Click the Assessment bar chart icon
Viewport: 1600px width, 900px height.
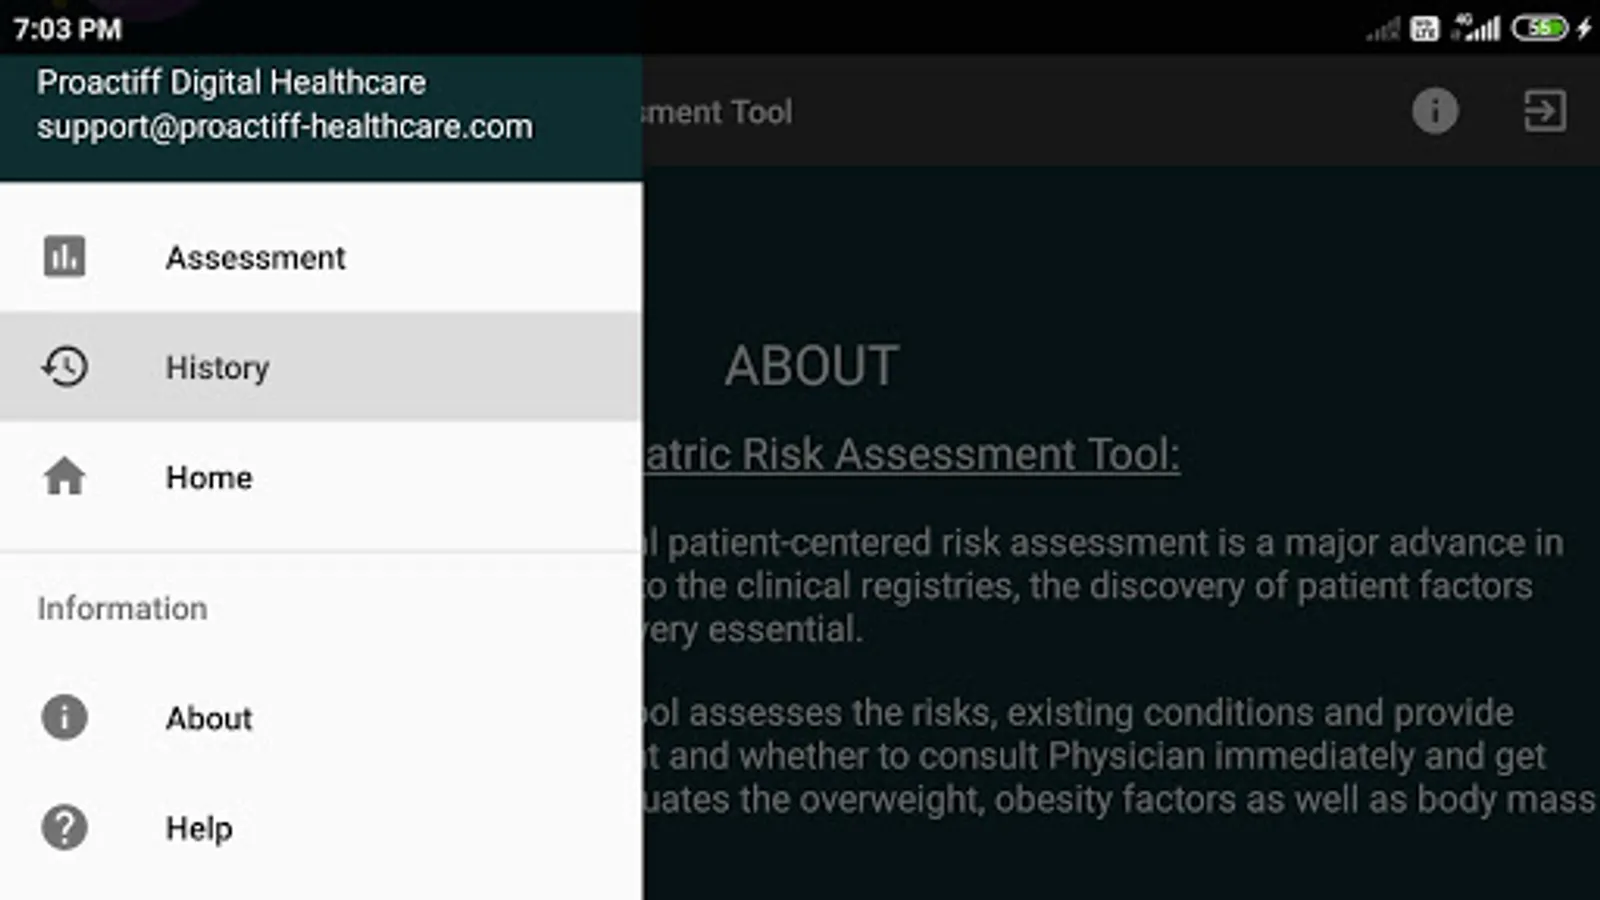pyautogui.click(x=64, y=257)
